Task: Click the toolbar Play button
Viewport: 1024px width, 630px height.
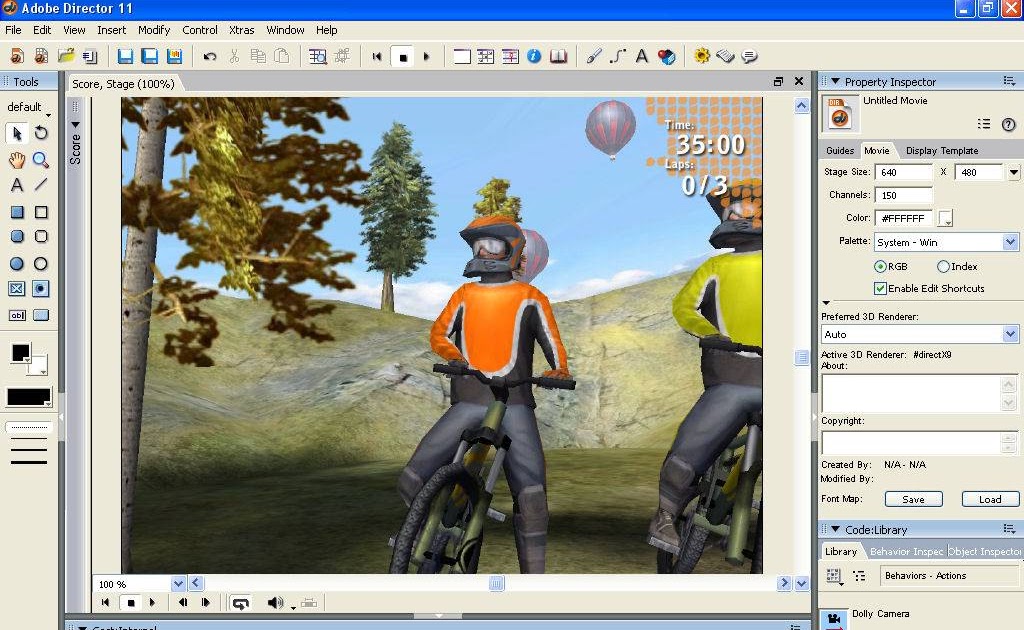Action: [x=426, y=57]
